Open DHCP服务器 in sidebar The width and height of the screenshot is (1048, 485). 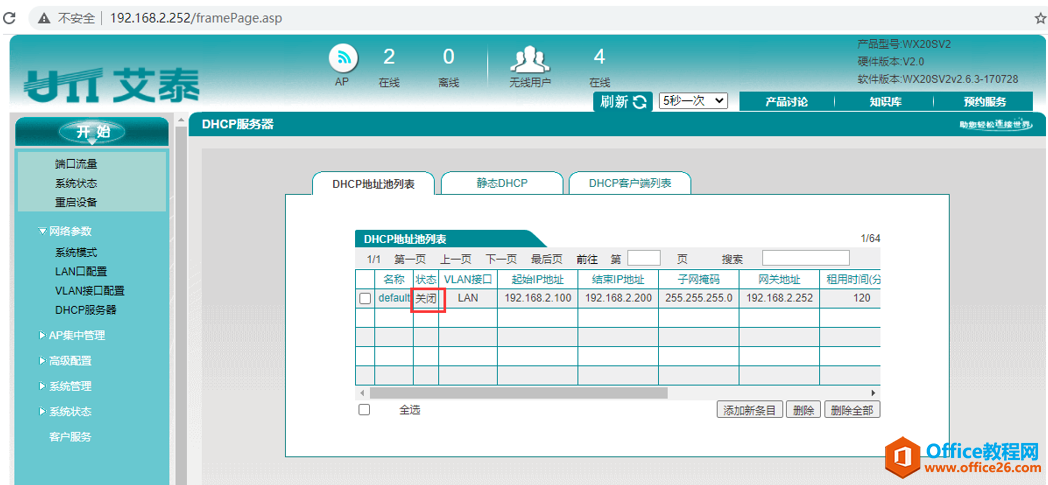pos(86,310)
